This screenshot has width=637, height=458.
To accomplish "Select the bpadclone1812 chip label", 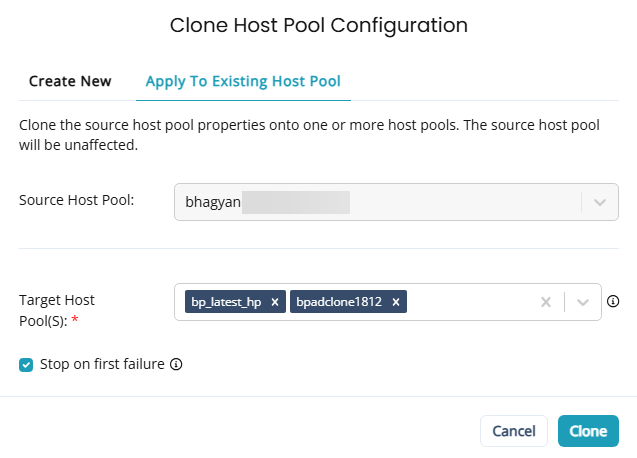I will click(339, 302).
